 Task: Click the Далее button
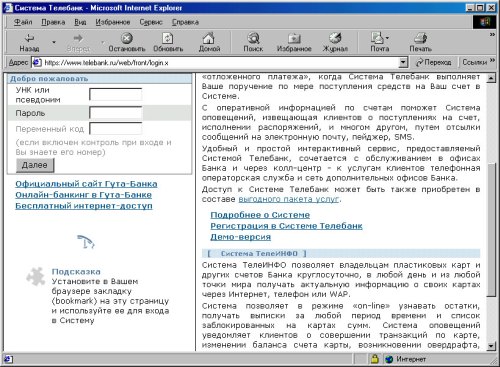[x=35, y=165]
